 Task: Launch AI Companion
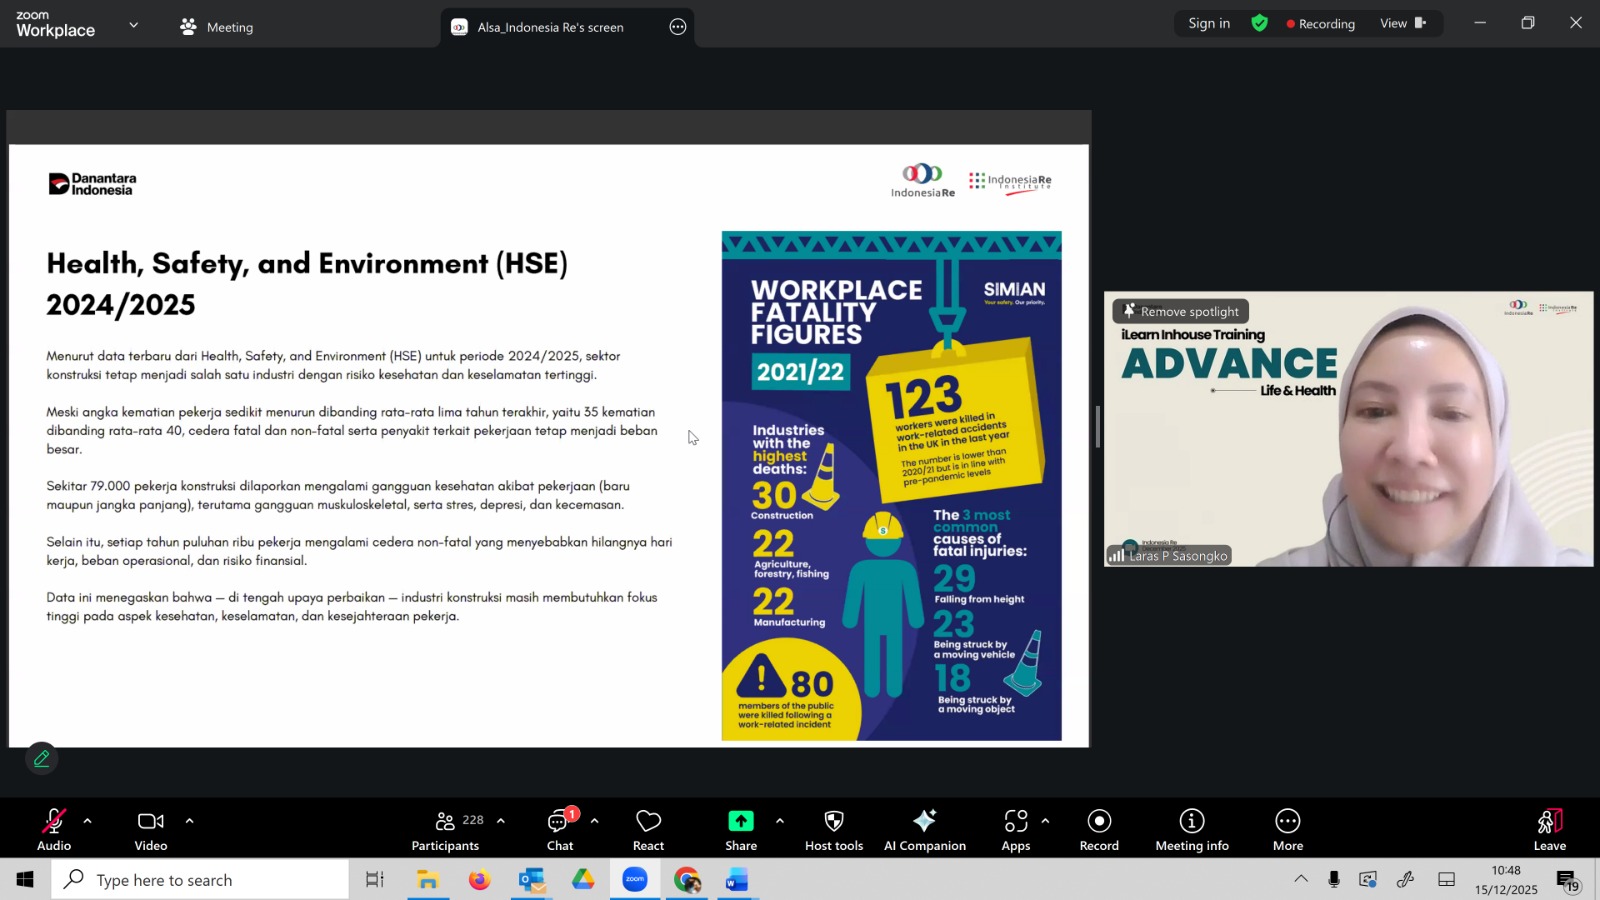click(x=924, y=830)
